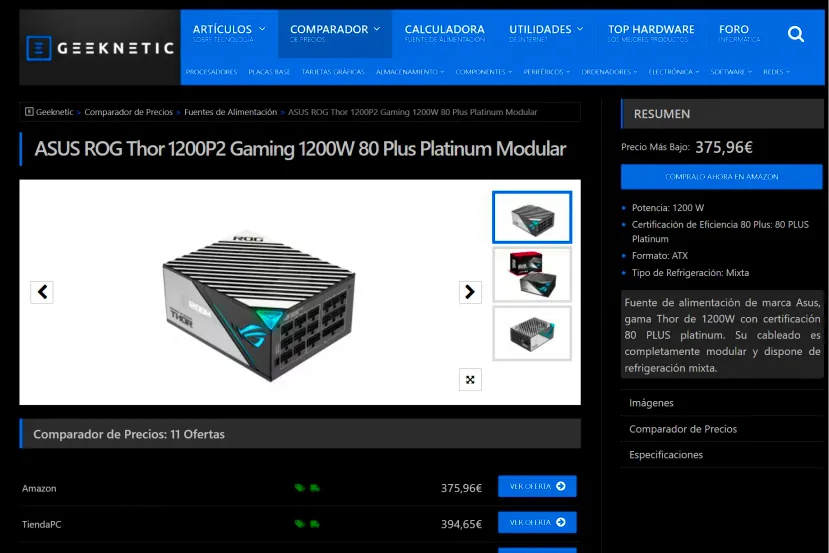
Task: Click 'Comparador de Precios: 11 Ofertas' header
Action: (300, 434)
